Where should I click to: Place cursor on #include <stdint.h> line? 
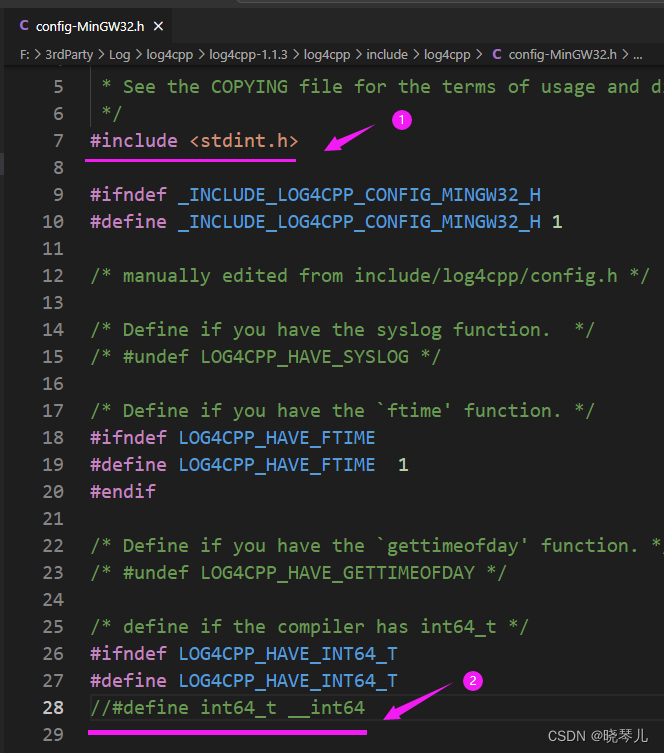[194, 141]
